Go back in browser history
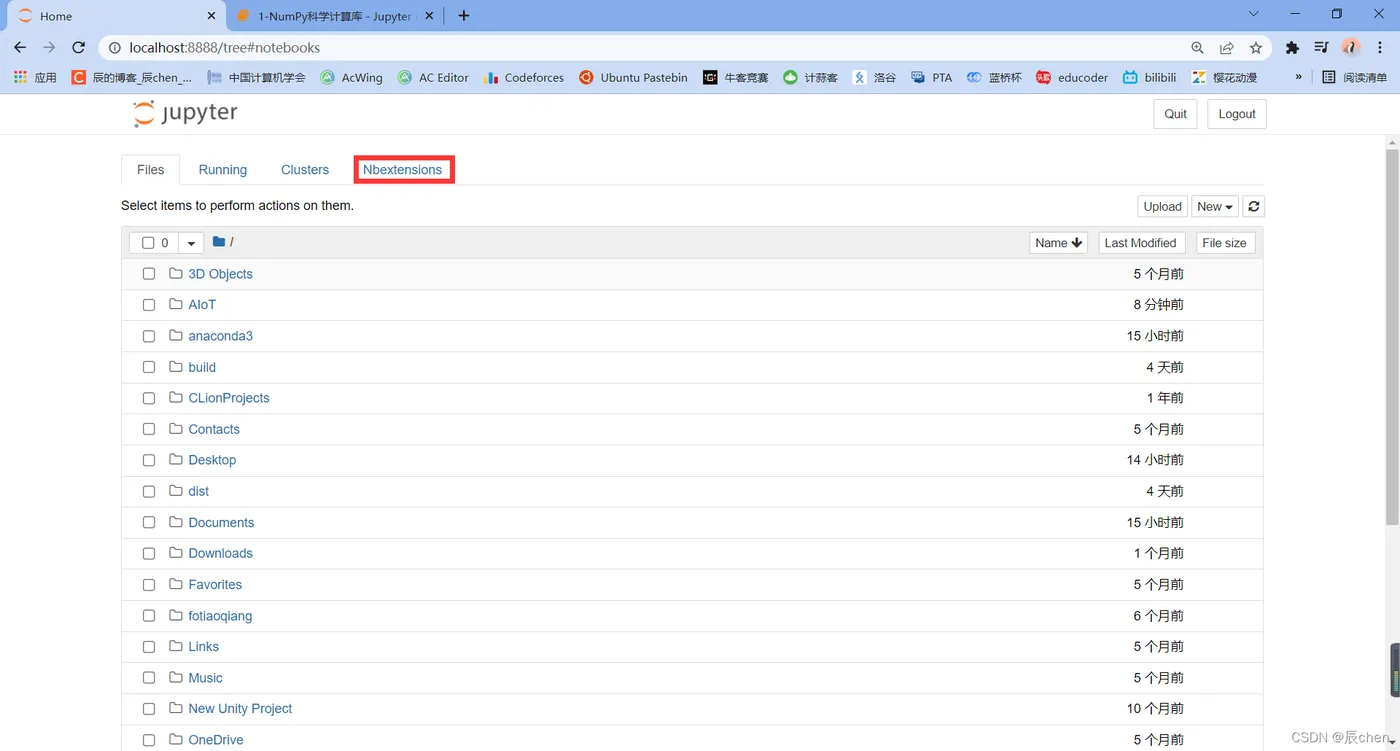The image size is (1400, 751). pos(20,47)
